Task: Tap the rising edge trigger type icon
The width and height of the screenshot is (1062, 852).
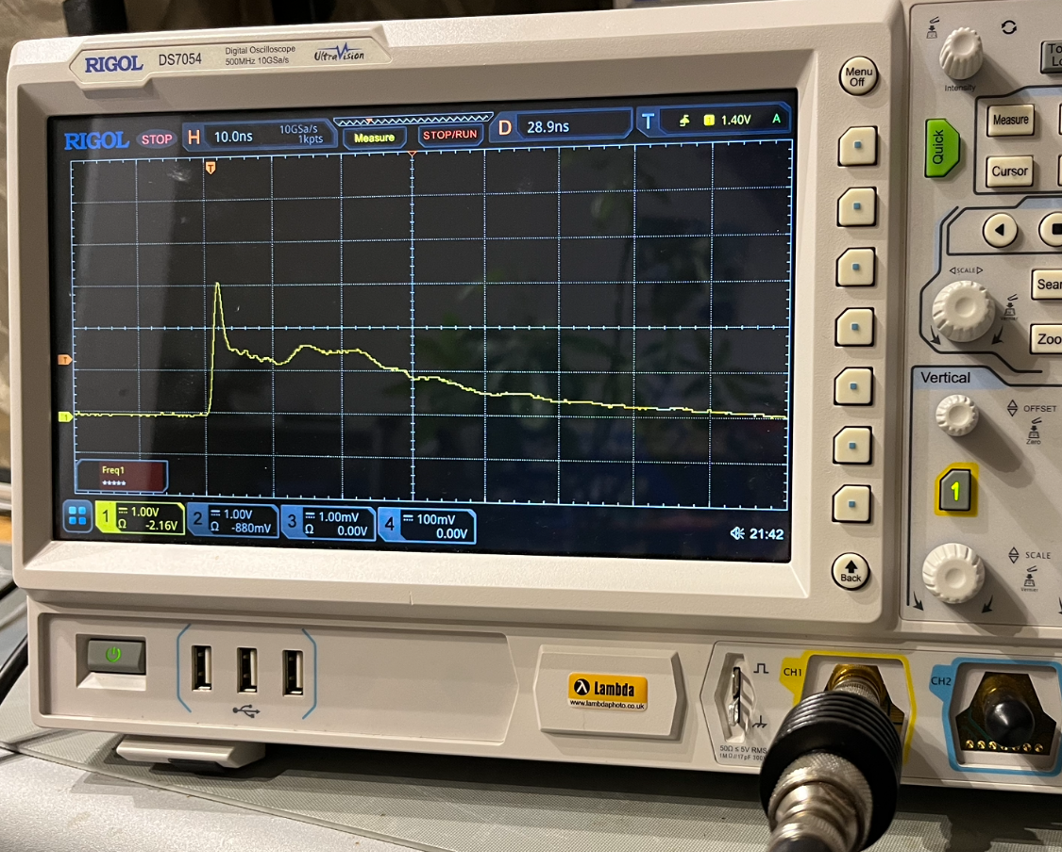Action: click(685, 121)
